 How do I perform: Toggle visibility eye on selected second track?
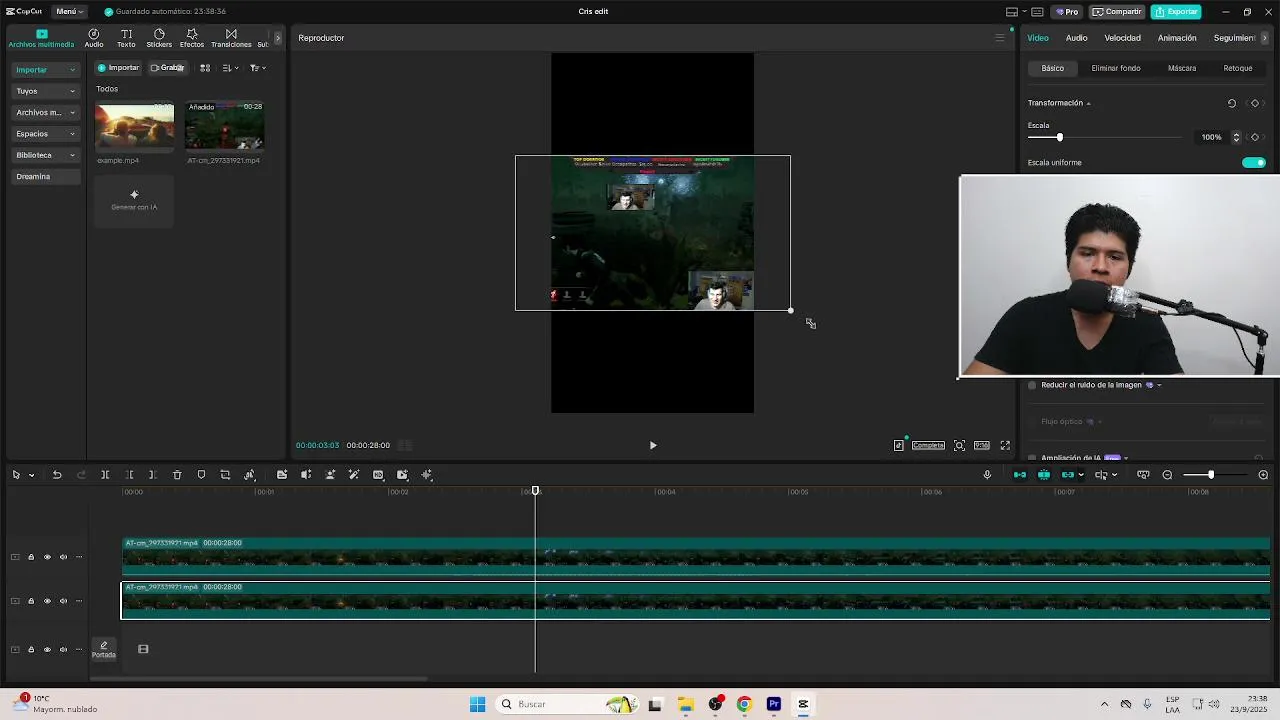pos(47,601)
